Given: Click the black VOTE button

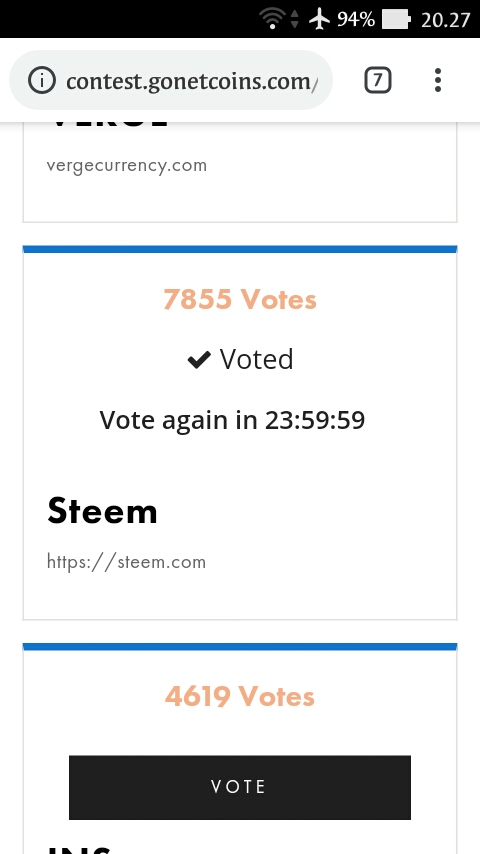Looking at the screenshot, I should [x=240, y=787].
